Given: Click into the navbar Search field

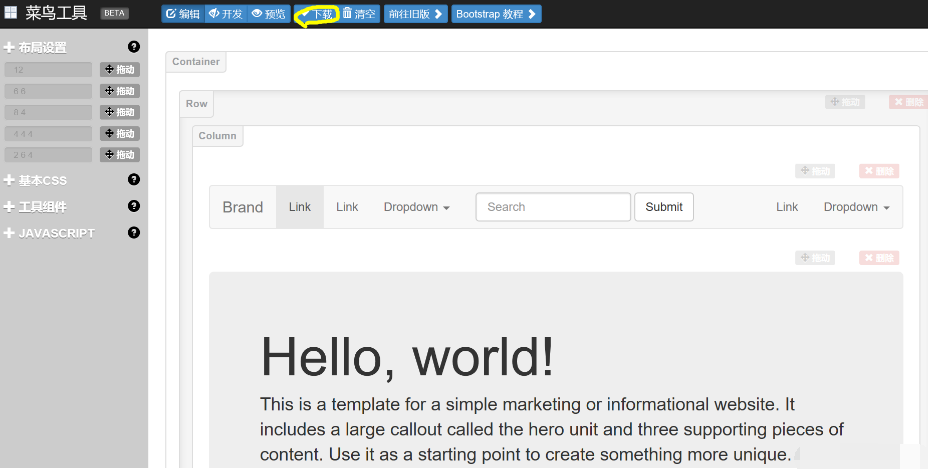Looking at the screenshot, I should coord(552,207).
